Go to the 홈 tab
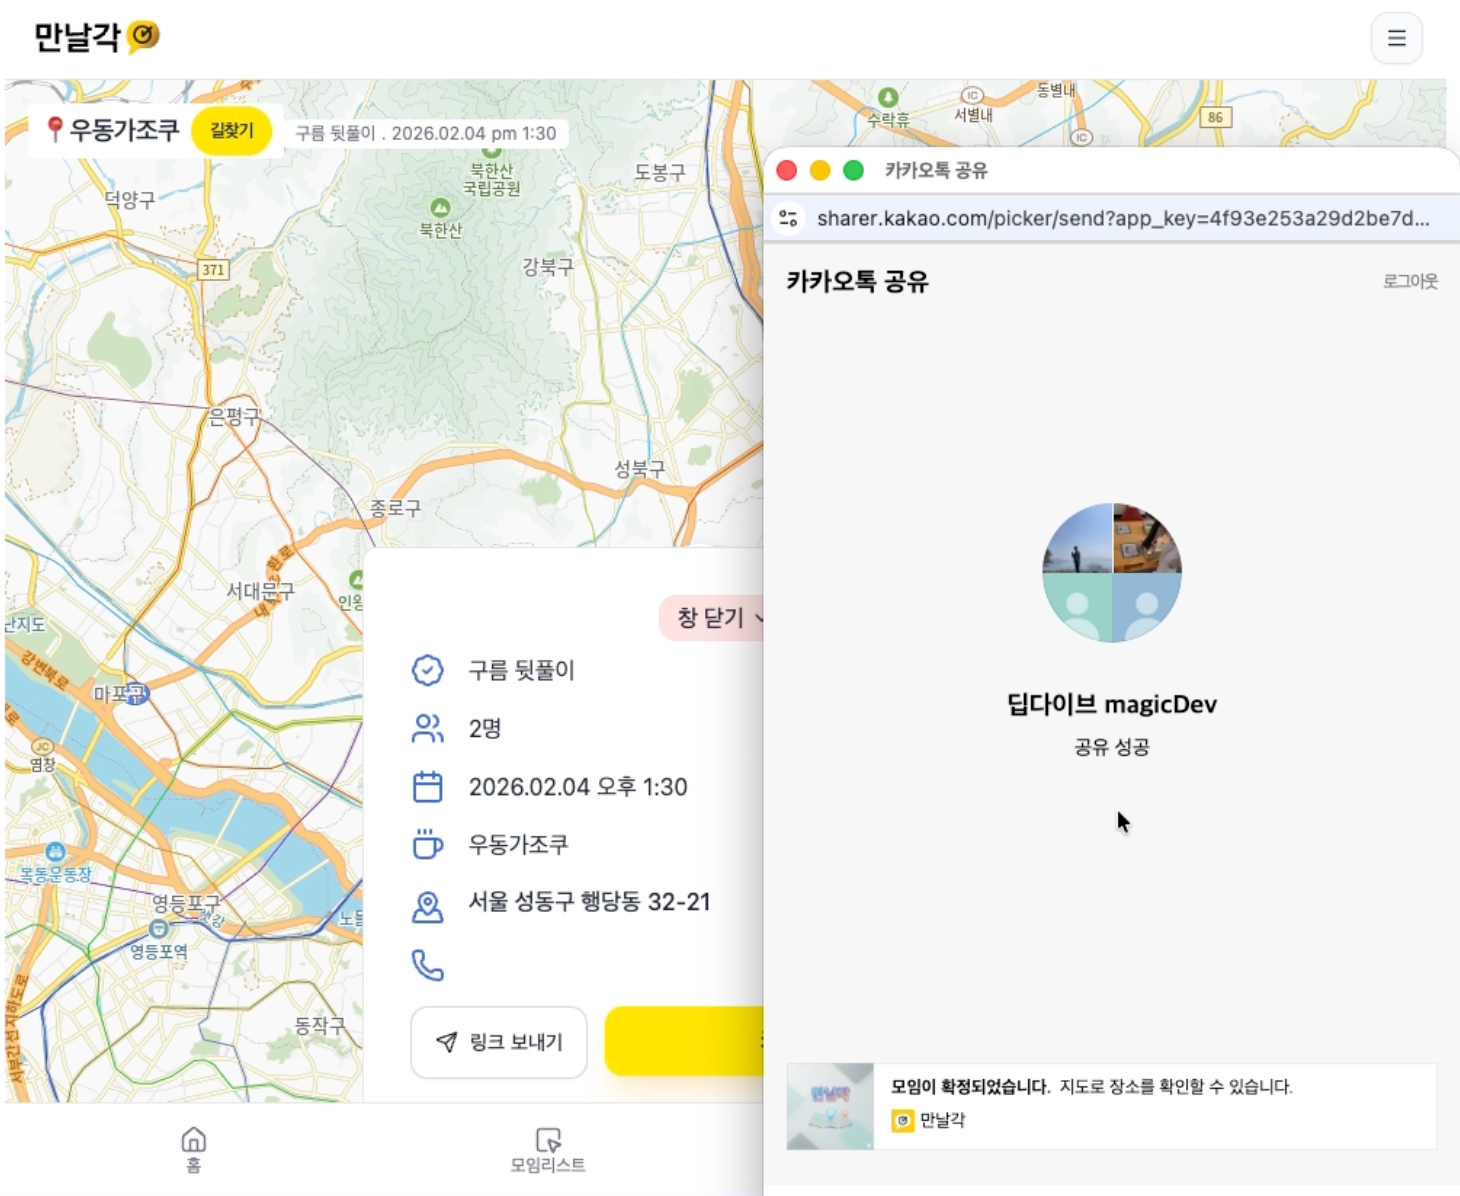This screenshot has width=1460, height=1196. click(193, 1150)
